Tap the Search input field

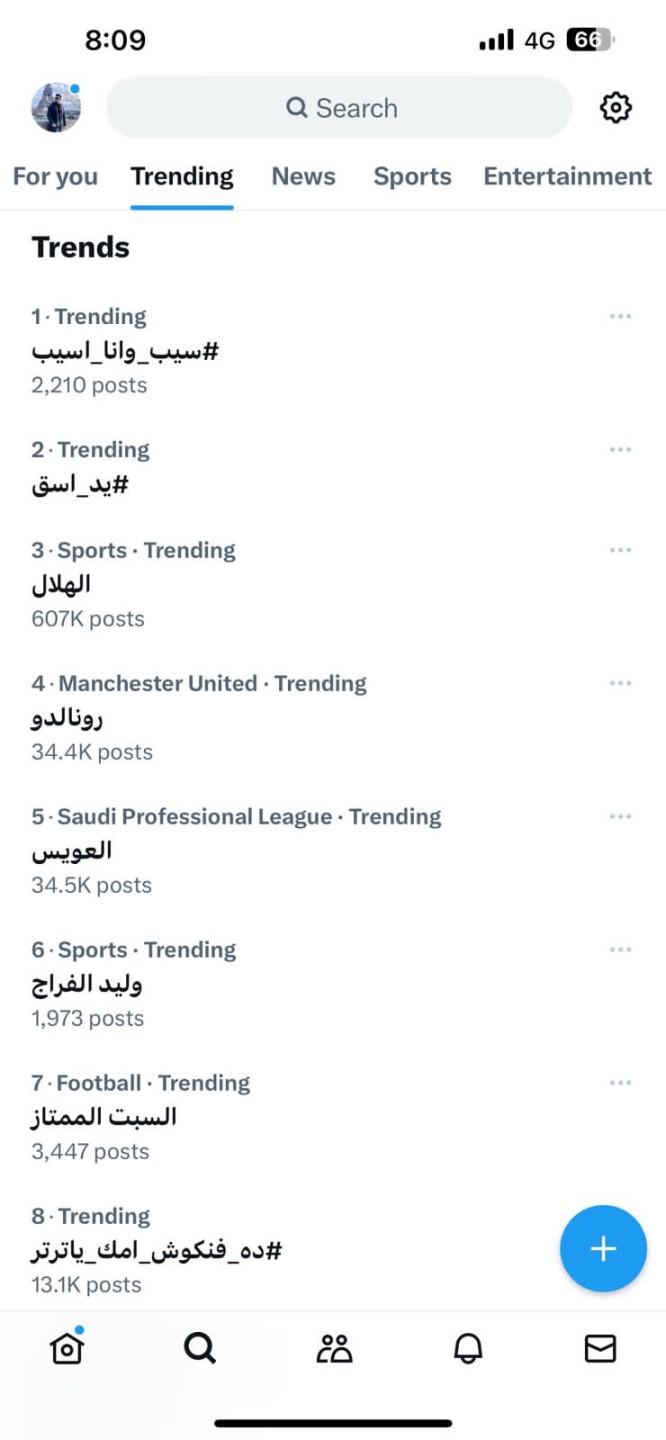coord(340,108)
